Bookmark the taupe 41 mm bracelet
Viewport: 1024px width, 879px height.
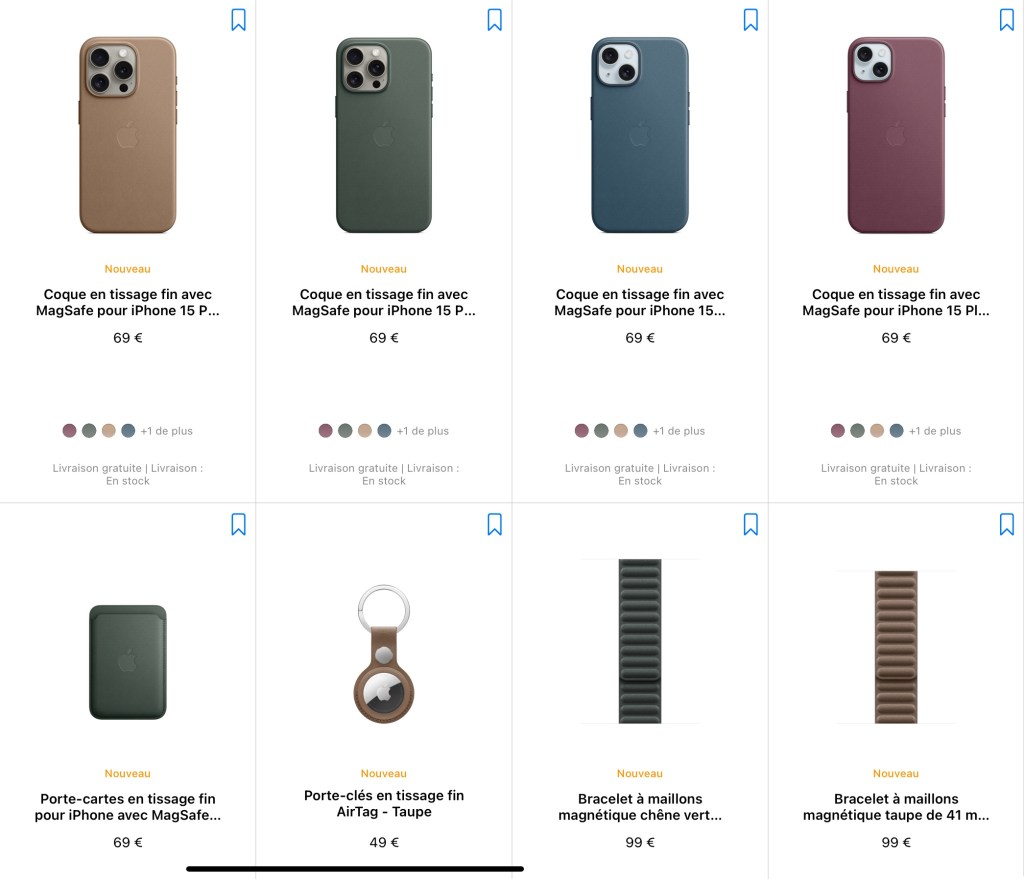[1006, 524]
